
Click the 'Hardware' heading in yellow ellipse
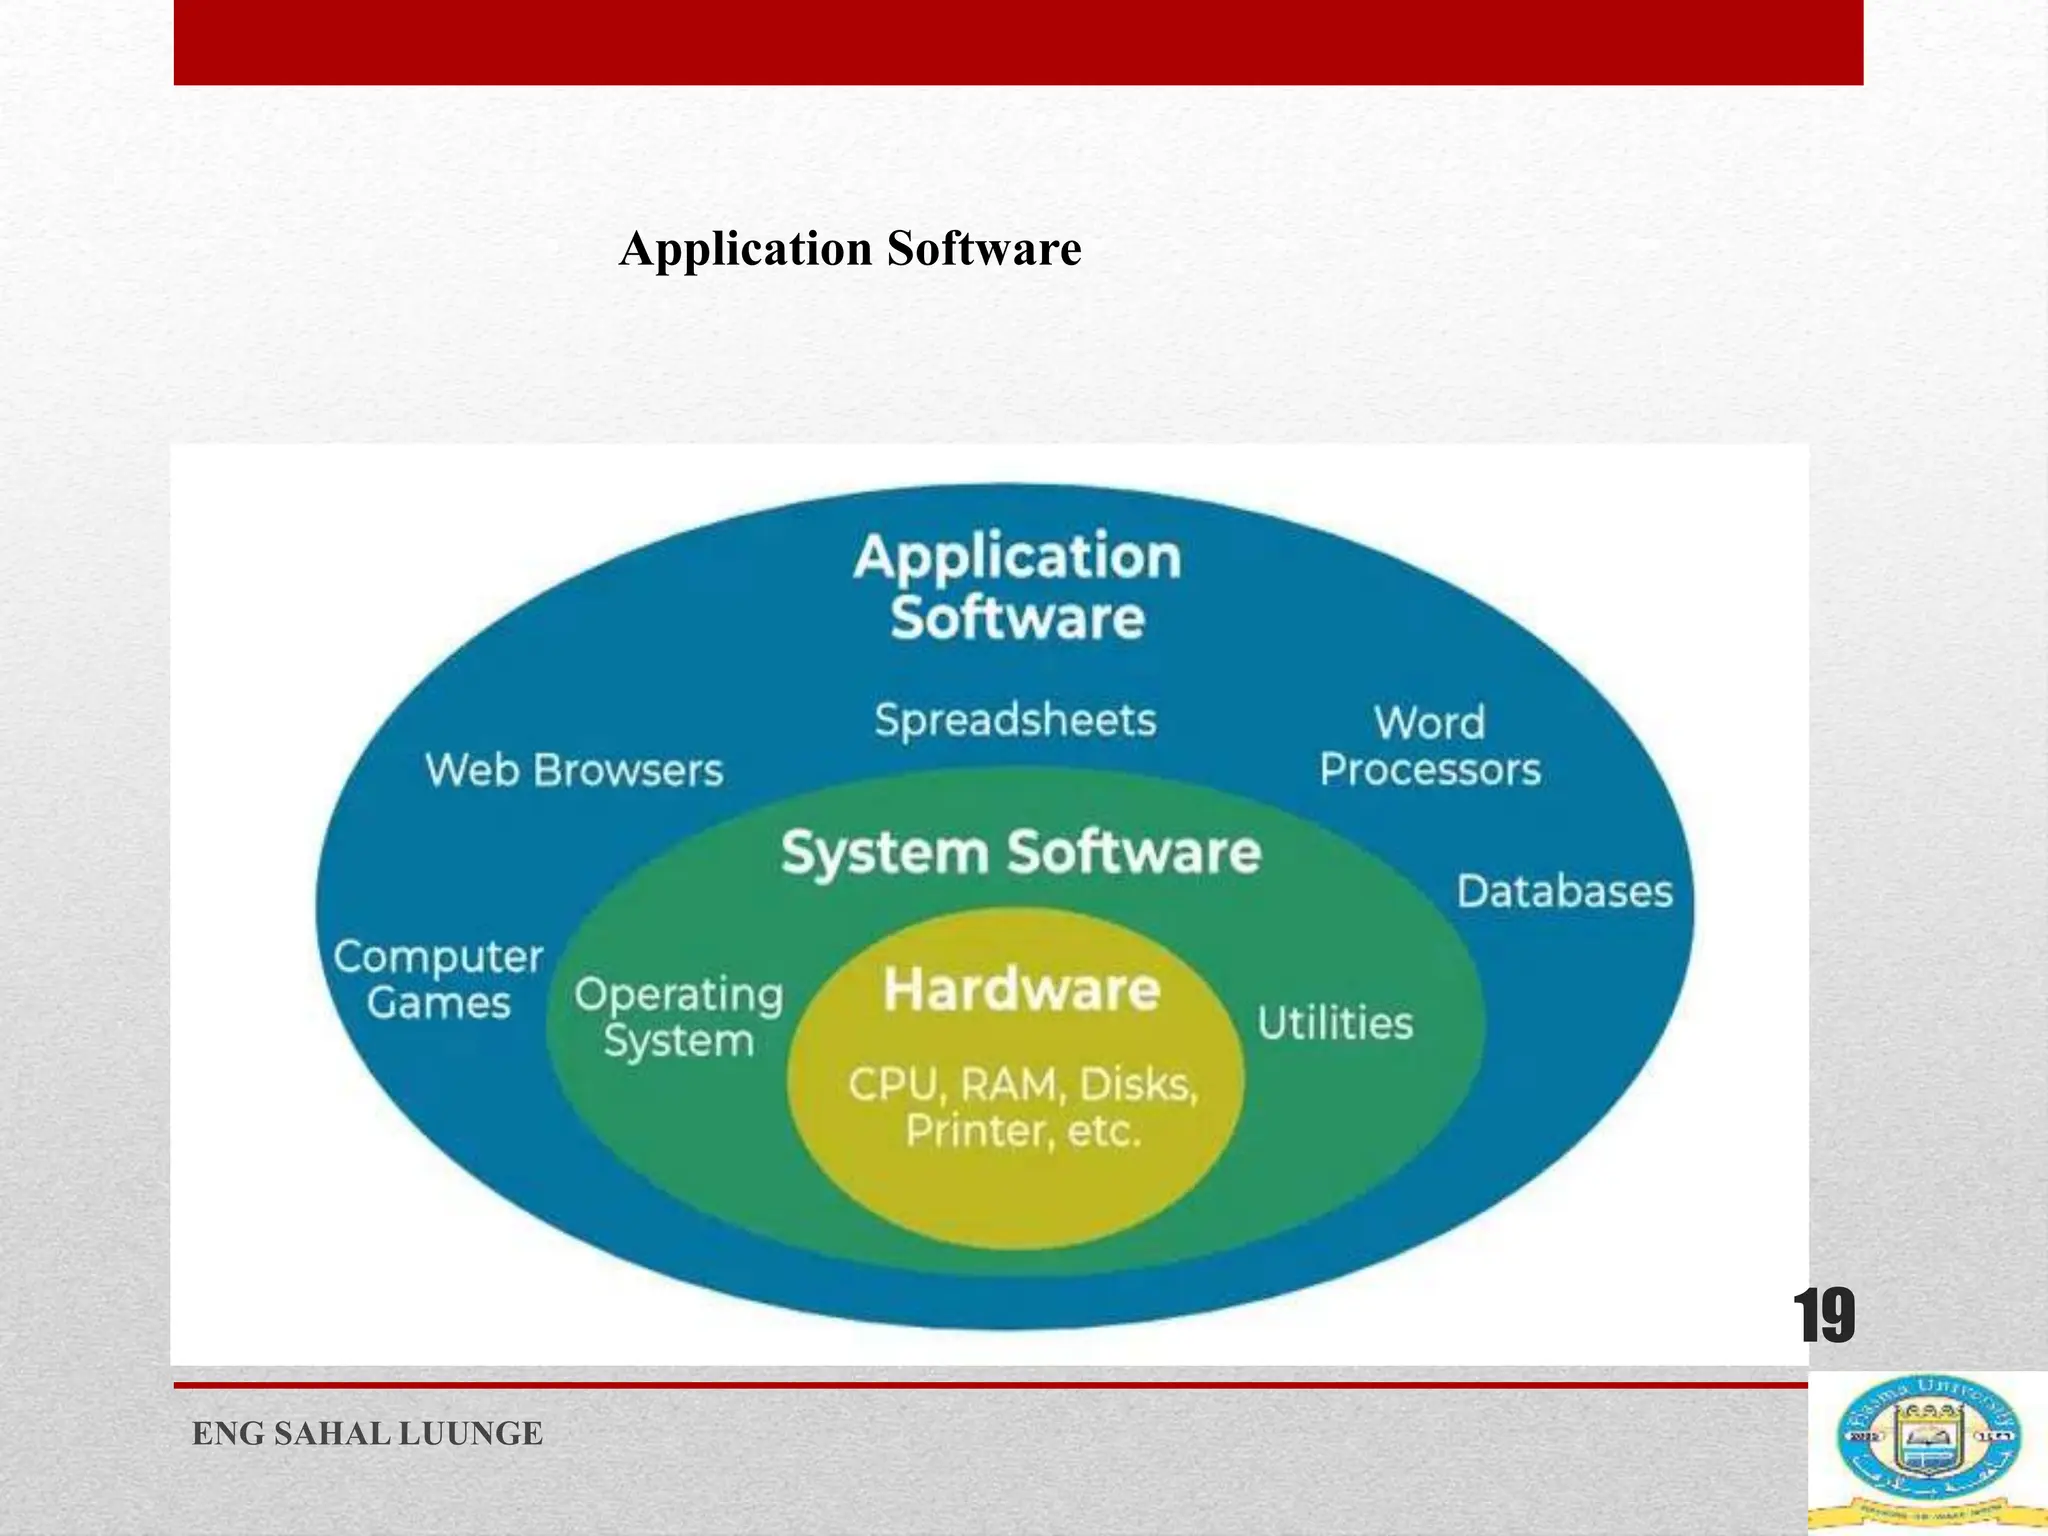1021,990
